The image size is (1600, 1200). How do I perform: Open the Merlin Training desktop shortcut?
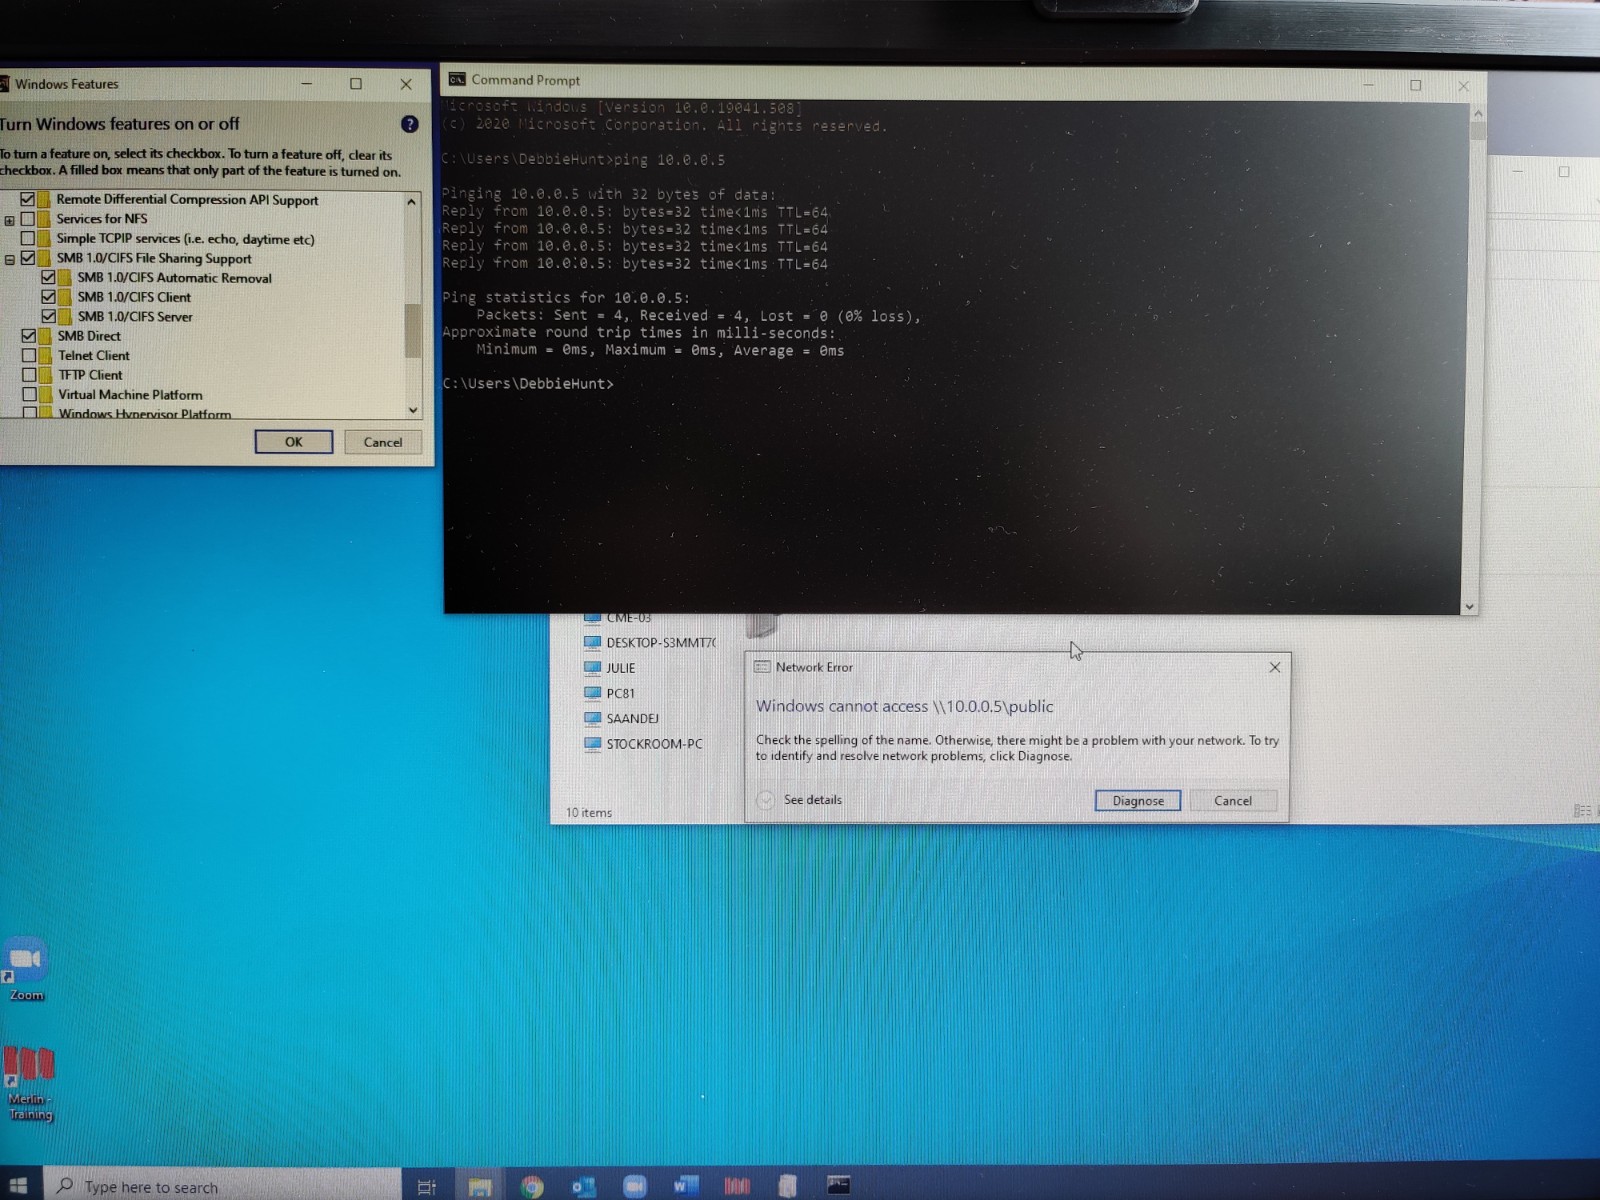(x=29, y=1083)
